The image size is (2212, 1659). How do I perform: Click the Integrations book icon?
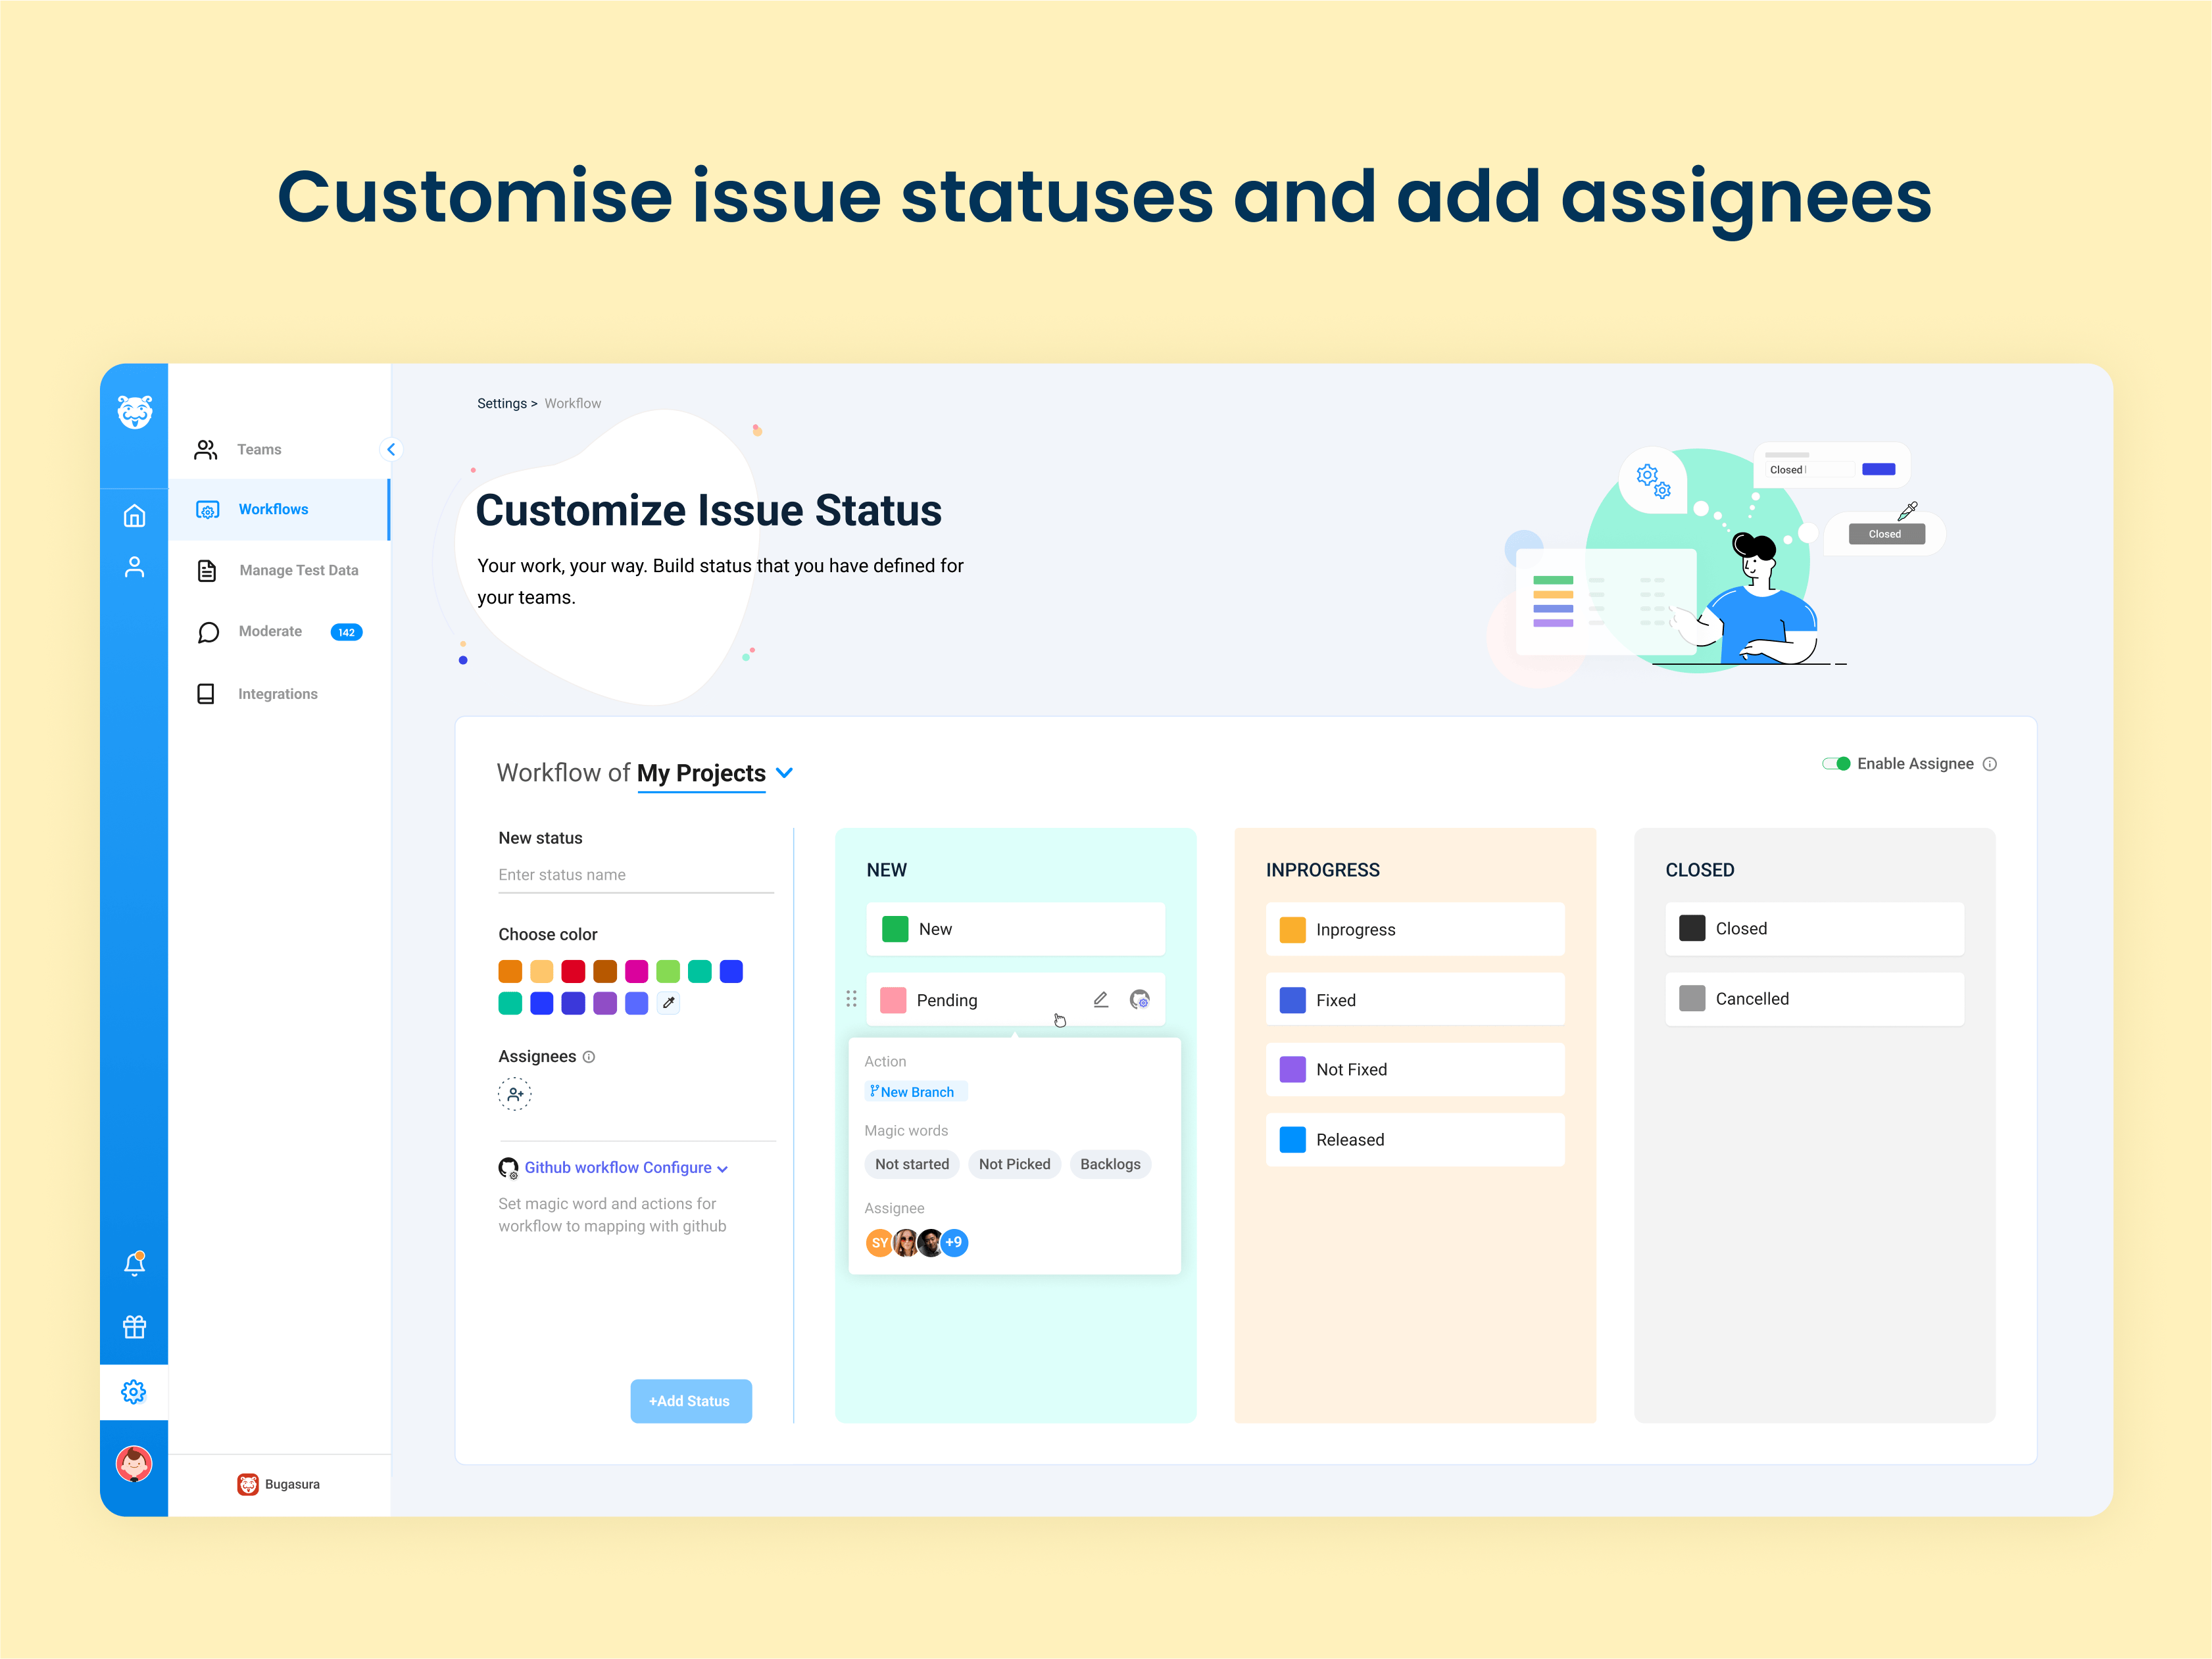[206, 693]
